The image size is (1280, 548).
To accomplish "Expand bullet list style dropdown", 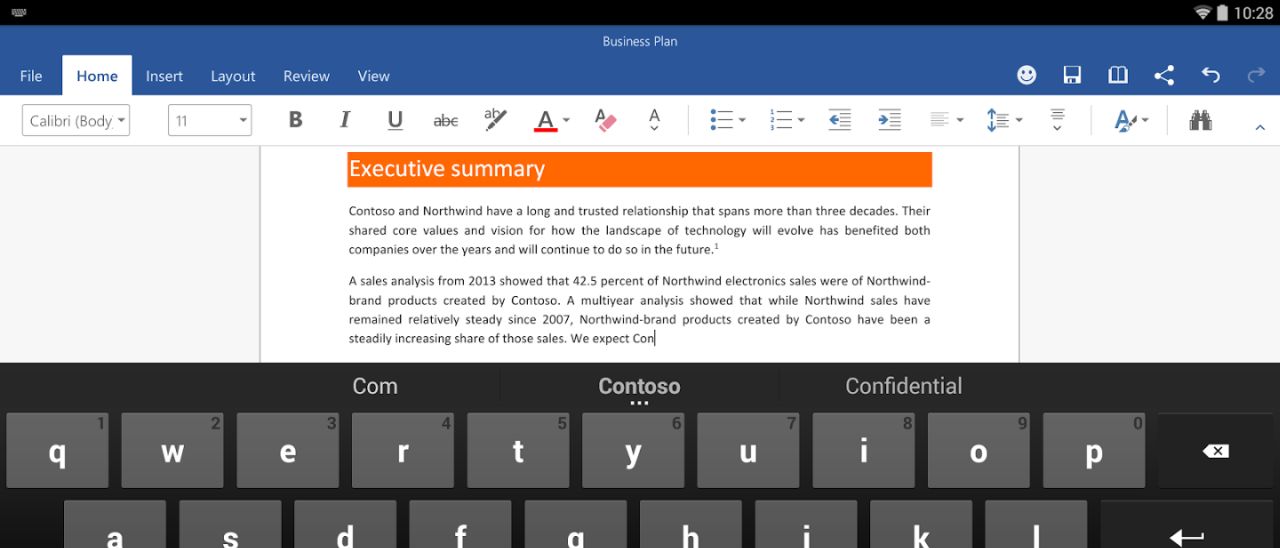I will [742, 120].
